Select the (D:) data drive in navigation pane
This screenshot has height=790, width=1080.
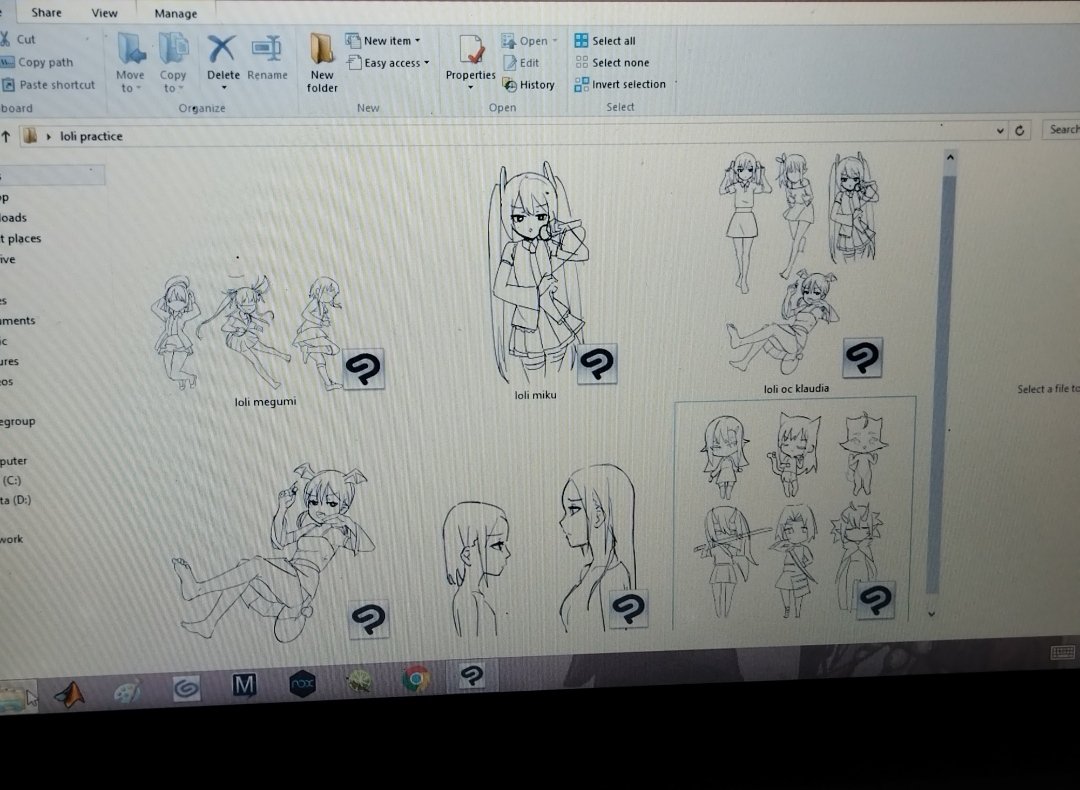point(16,500)
